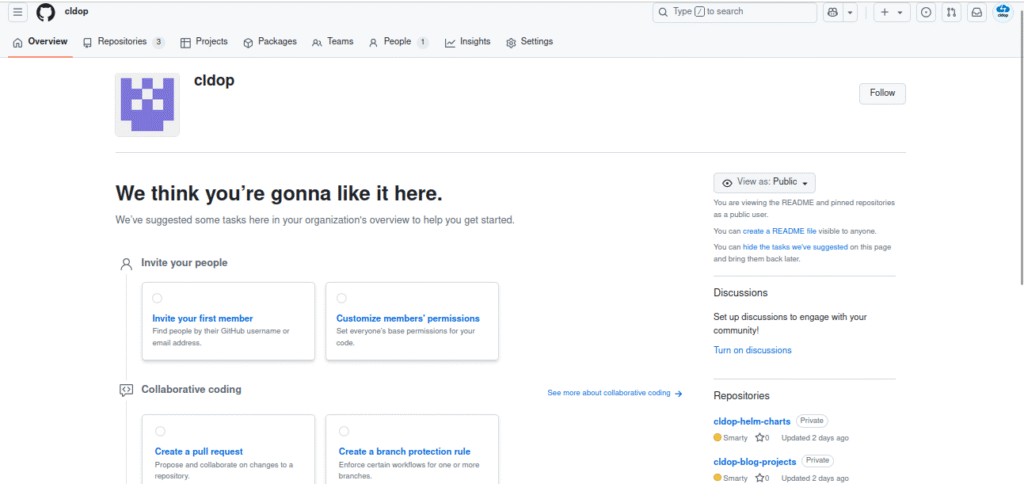The height and width of the screenshot is (484, 1024).
Task: Switch to the Repositories tab
Action: 124,42
